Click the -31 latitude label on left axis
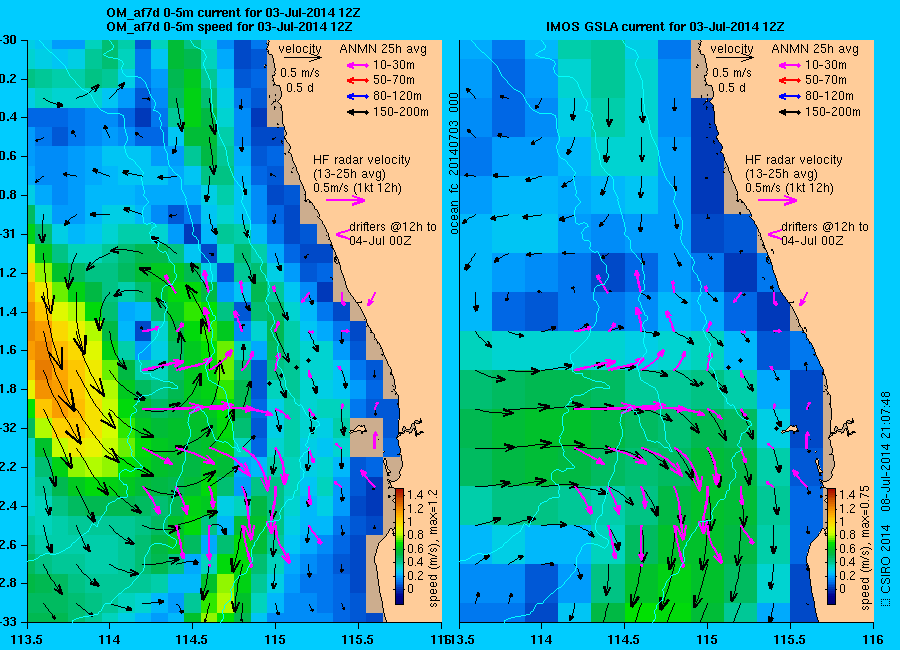 [x=9, y=235]
